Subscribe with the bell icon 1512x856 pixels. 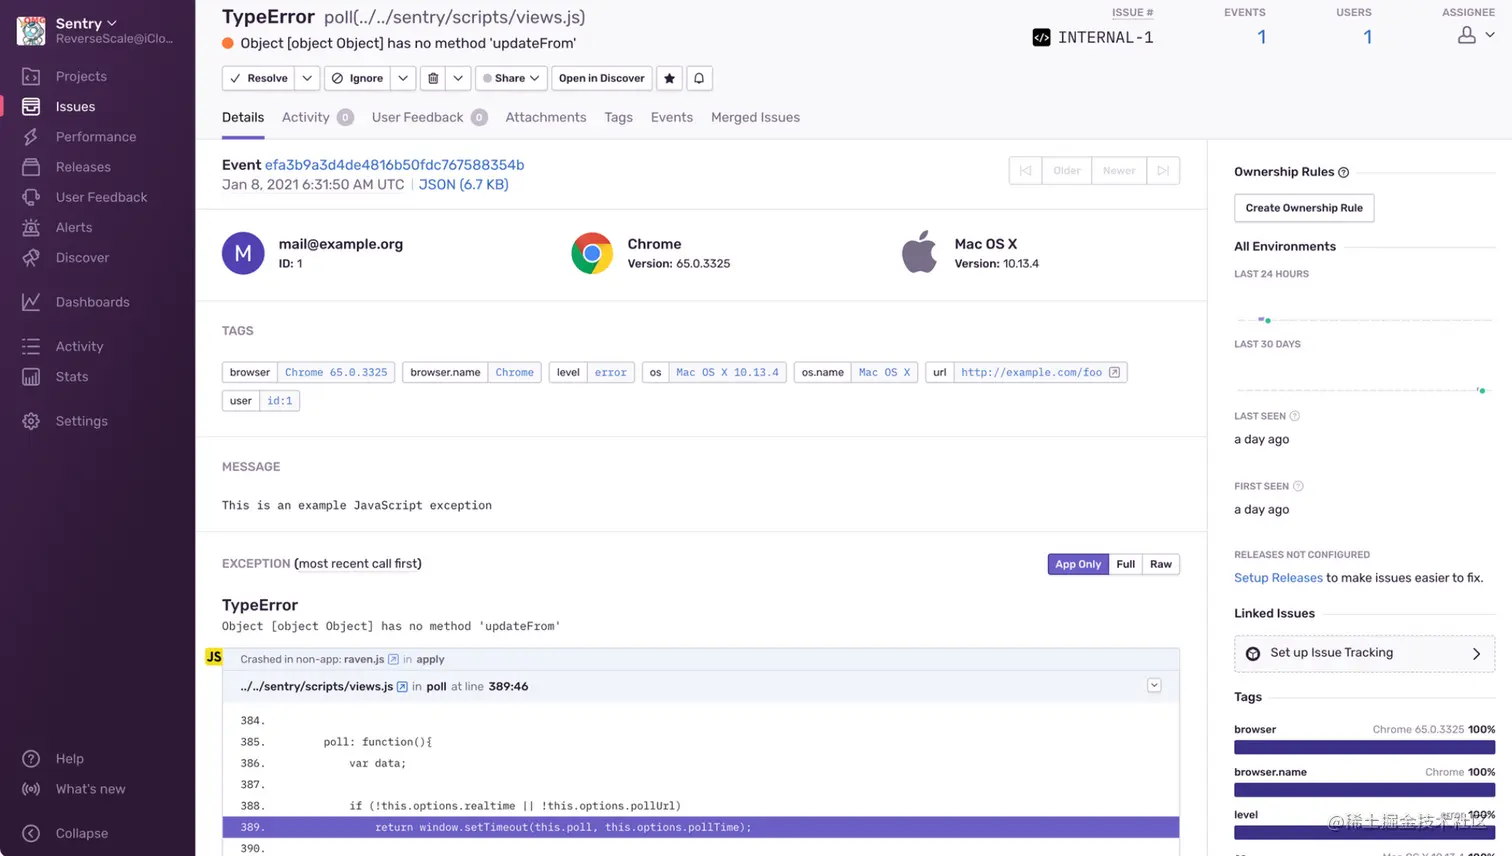pyautogui.click(x=699, y=78)
